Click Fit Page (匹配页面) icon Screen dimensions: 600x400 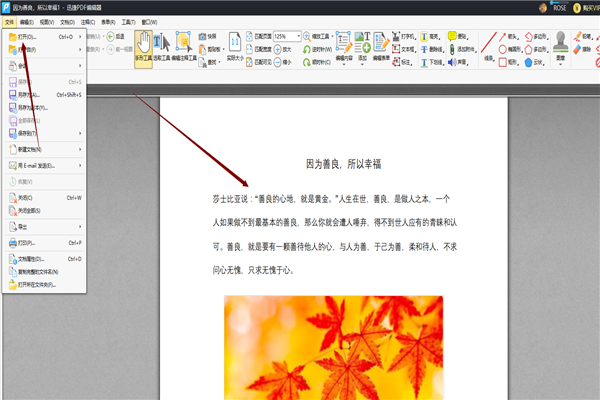[x=249, y=36]
